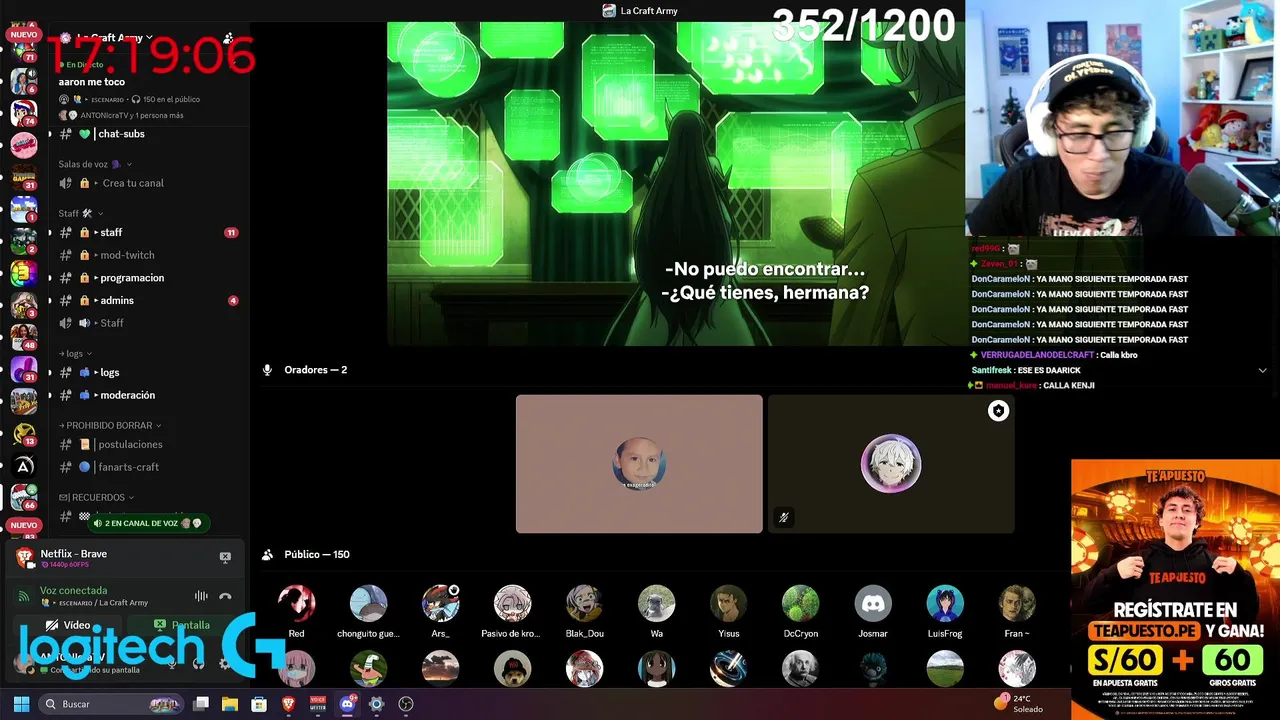This screenshot has height=720, width=1280.
Task: Collapse Staff category
Action: click(x=81, y=213)
